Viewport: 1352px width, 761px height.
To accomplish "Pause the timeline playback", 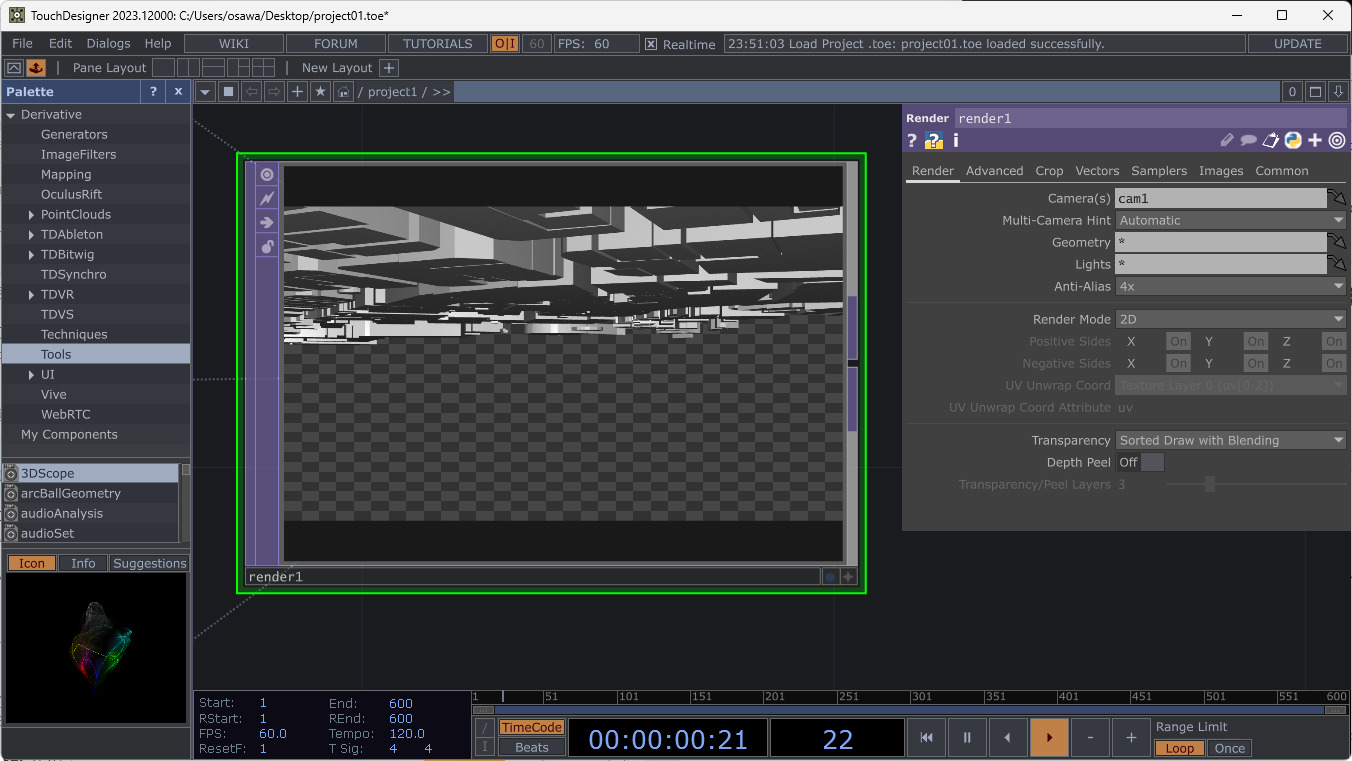I will click(967, 738).
